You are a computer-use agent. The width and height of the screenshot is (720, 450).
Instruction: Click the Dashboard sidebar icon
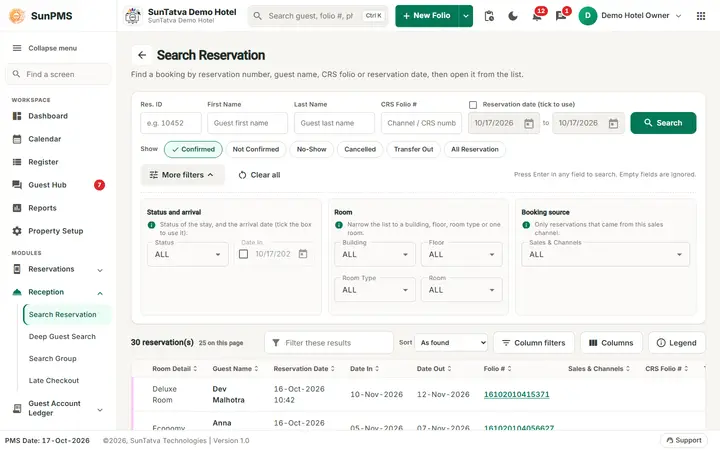click(17, 116)
